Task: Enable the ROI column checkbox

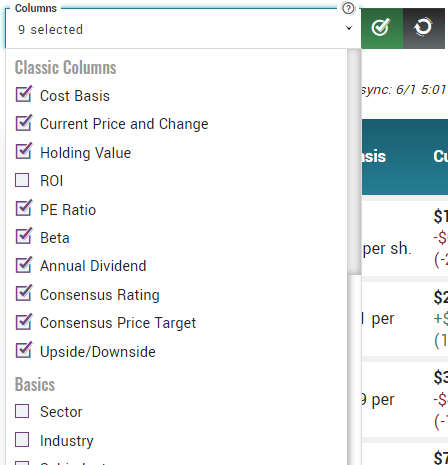Action: [22, 180]
